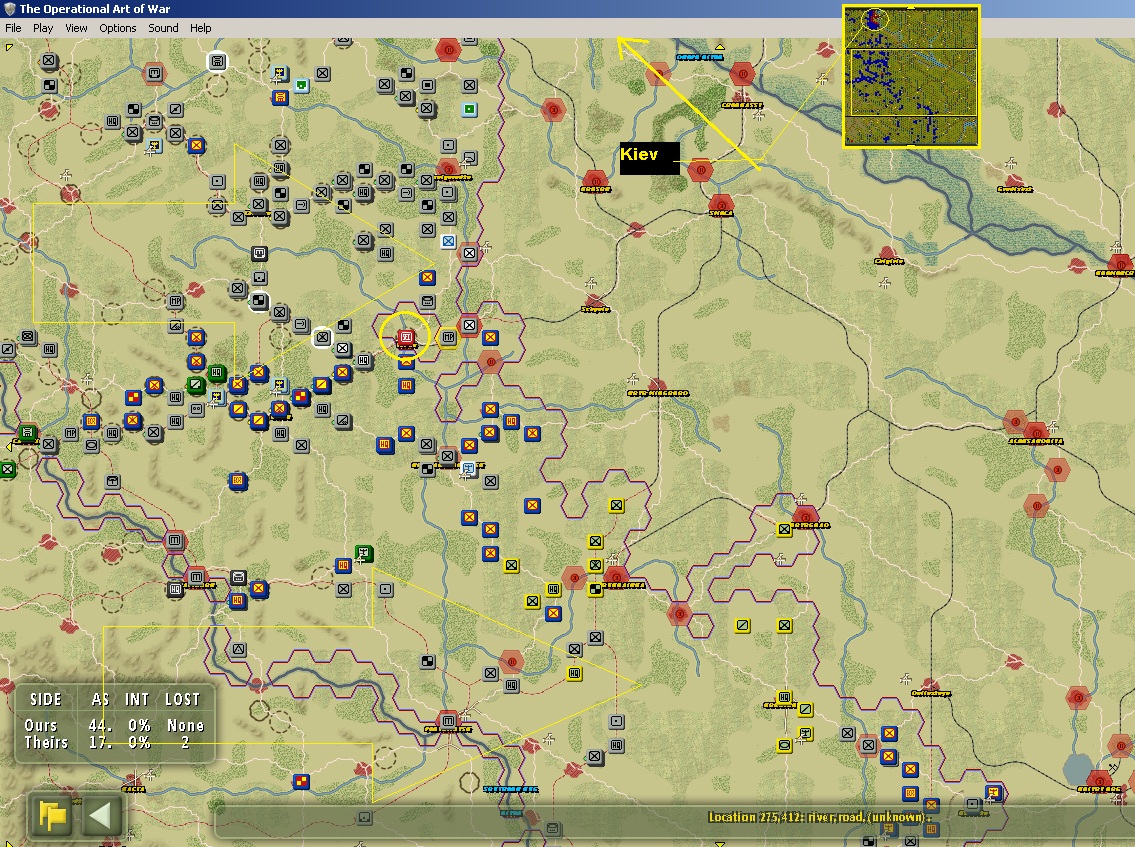Select the red-yellow checkered unit at the bottom of the map
This screenshot has width=1135, height=847.
click(300, 781)
